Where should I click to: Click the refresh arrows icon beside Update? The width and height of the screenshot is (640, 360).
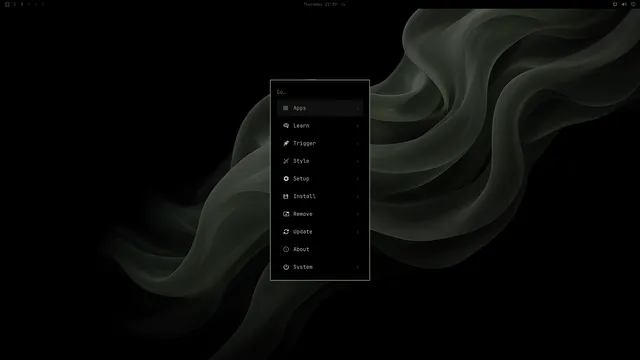coord(286,231)
